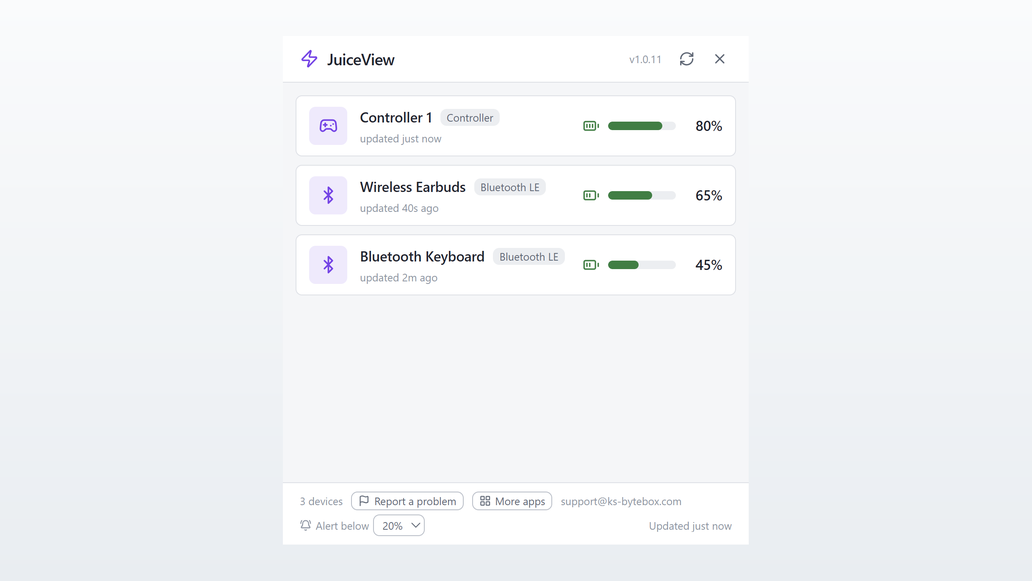1032x581 pixels.
Task: Click the gamepad icon for Controller 1
Action: point(328,126)
